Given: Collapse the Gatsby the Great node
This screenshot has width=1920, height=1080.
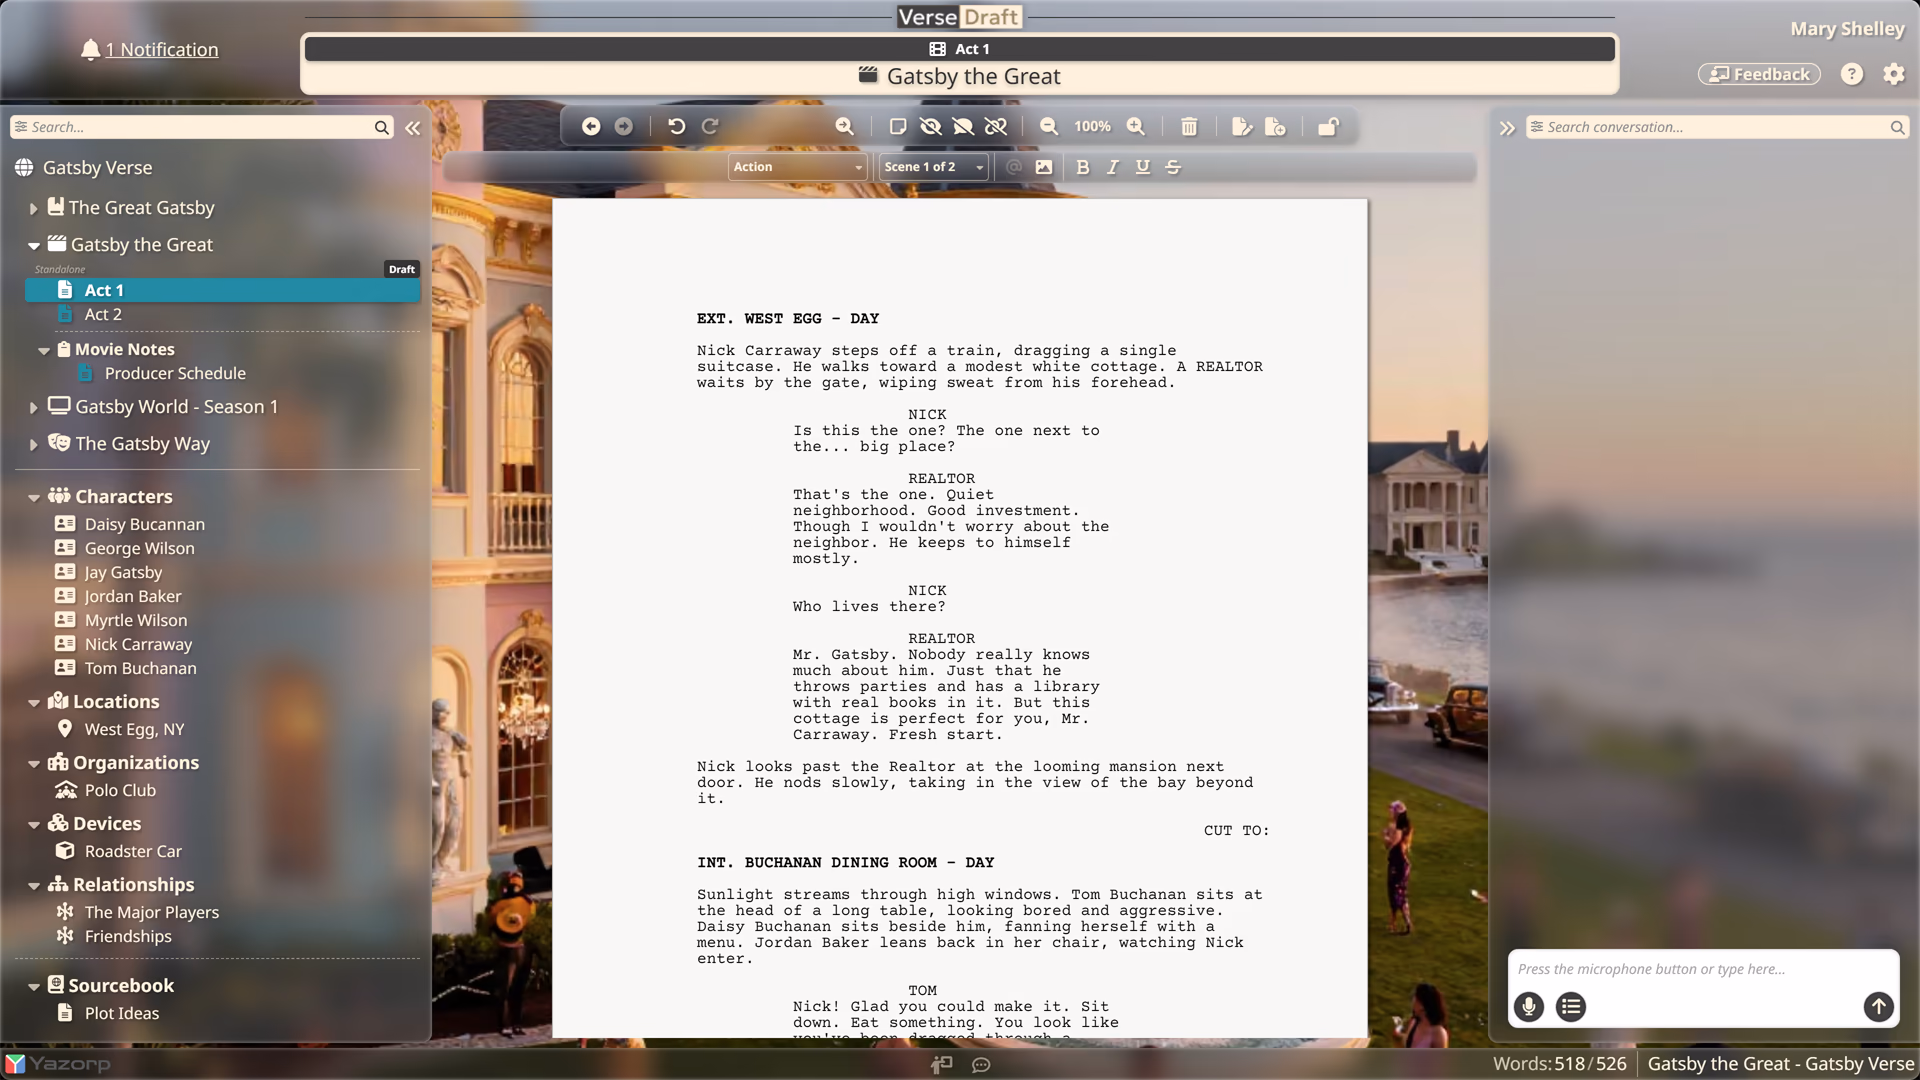Looking at the screenshot, I should click(x=33, y=245).
